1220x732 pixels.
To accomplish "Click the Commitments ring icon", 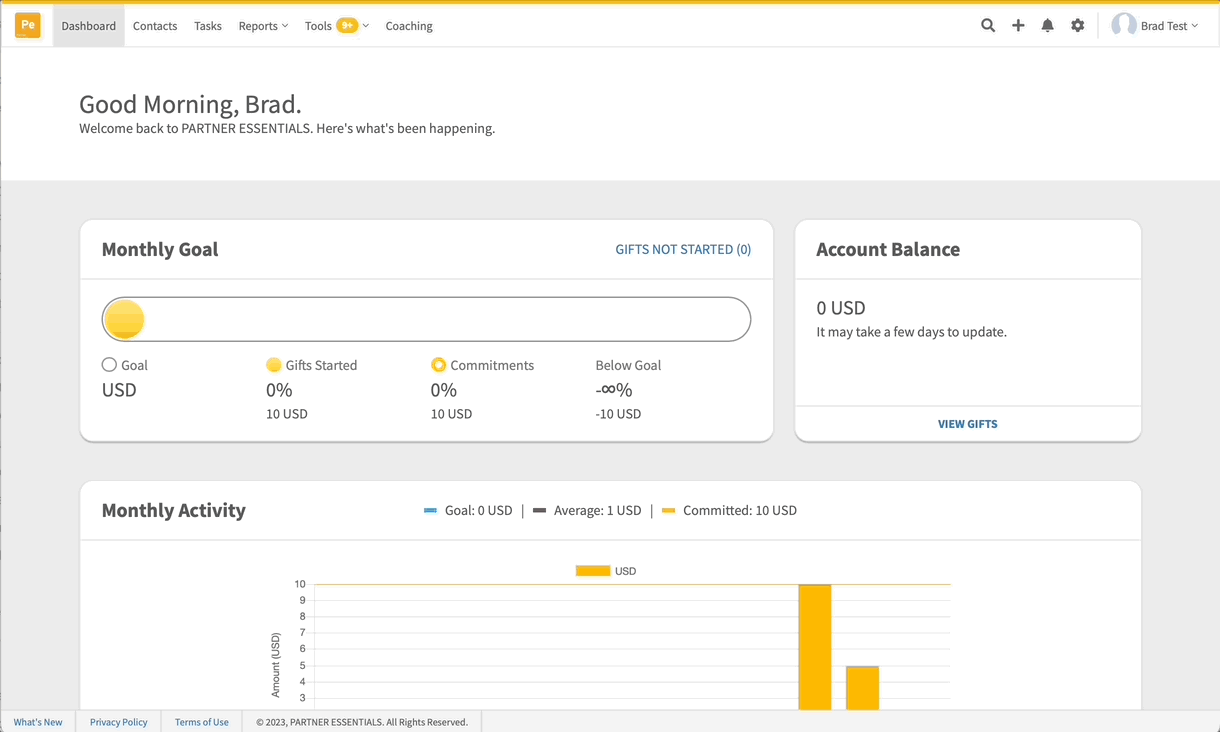I will (x=438, y=365).
